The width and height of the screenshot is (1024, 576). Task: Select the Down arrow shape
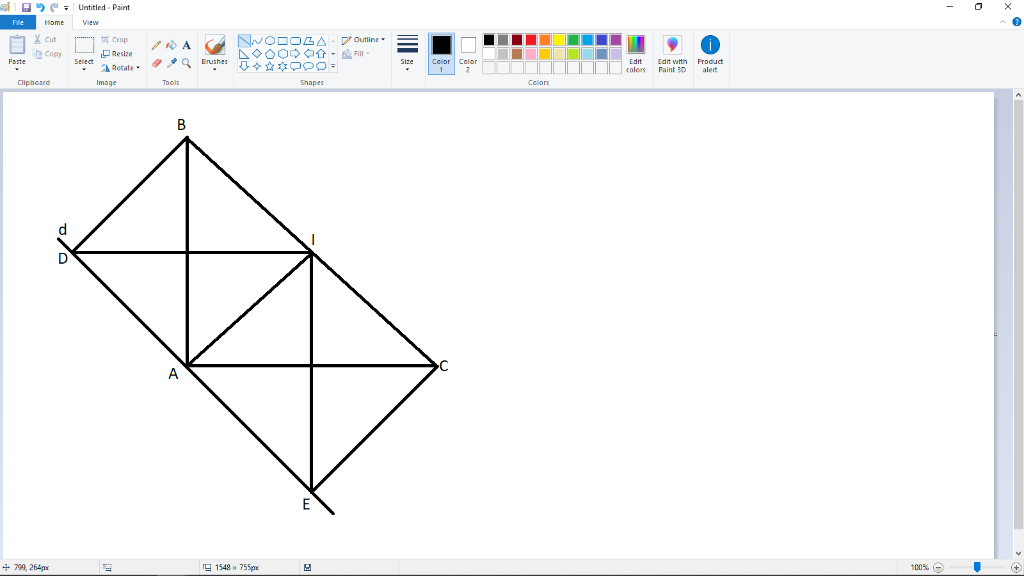[x=244, y=66]
